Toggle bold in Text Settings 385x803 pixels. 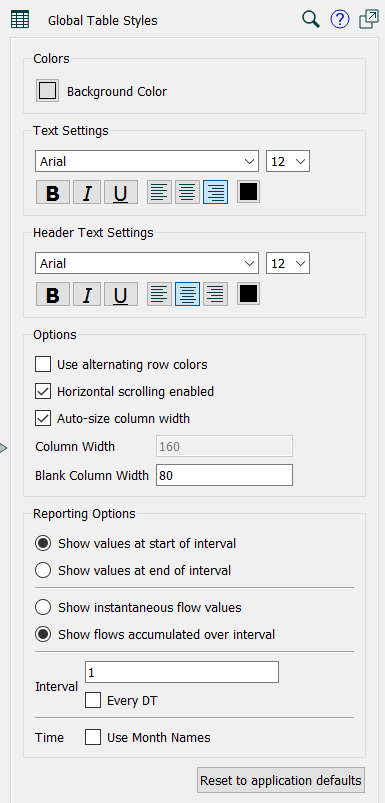[53, 192]
